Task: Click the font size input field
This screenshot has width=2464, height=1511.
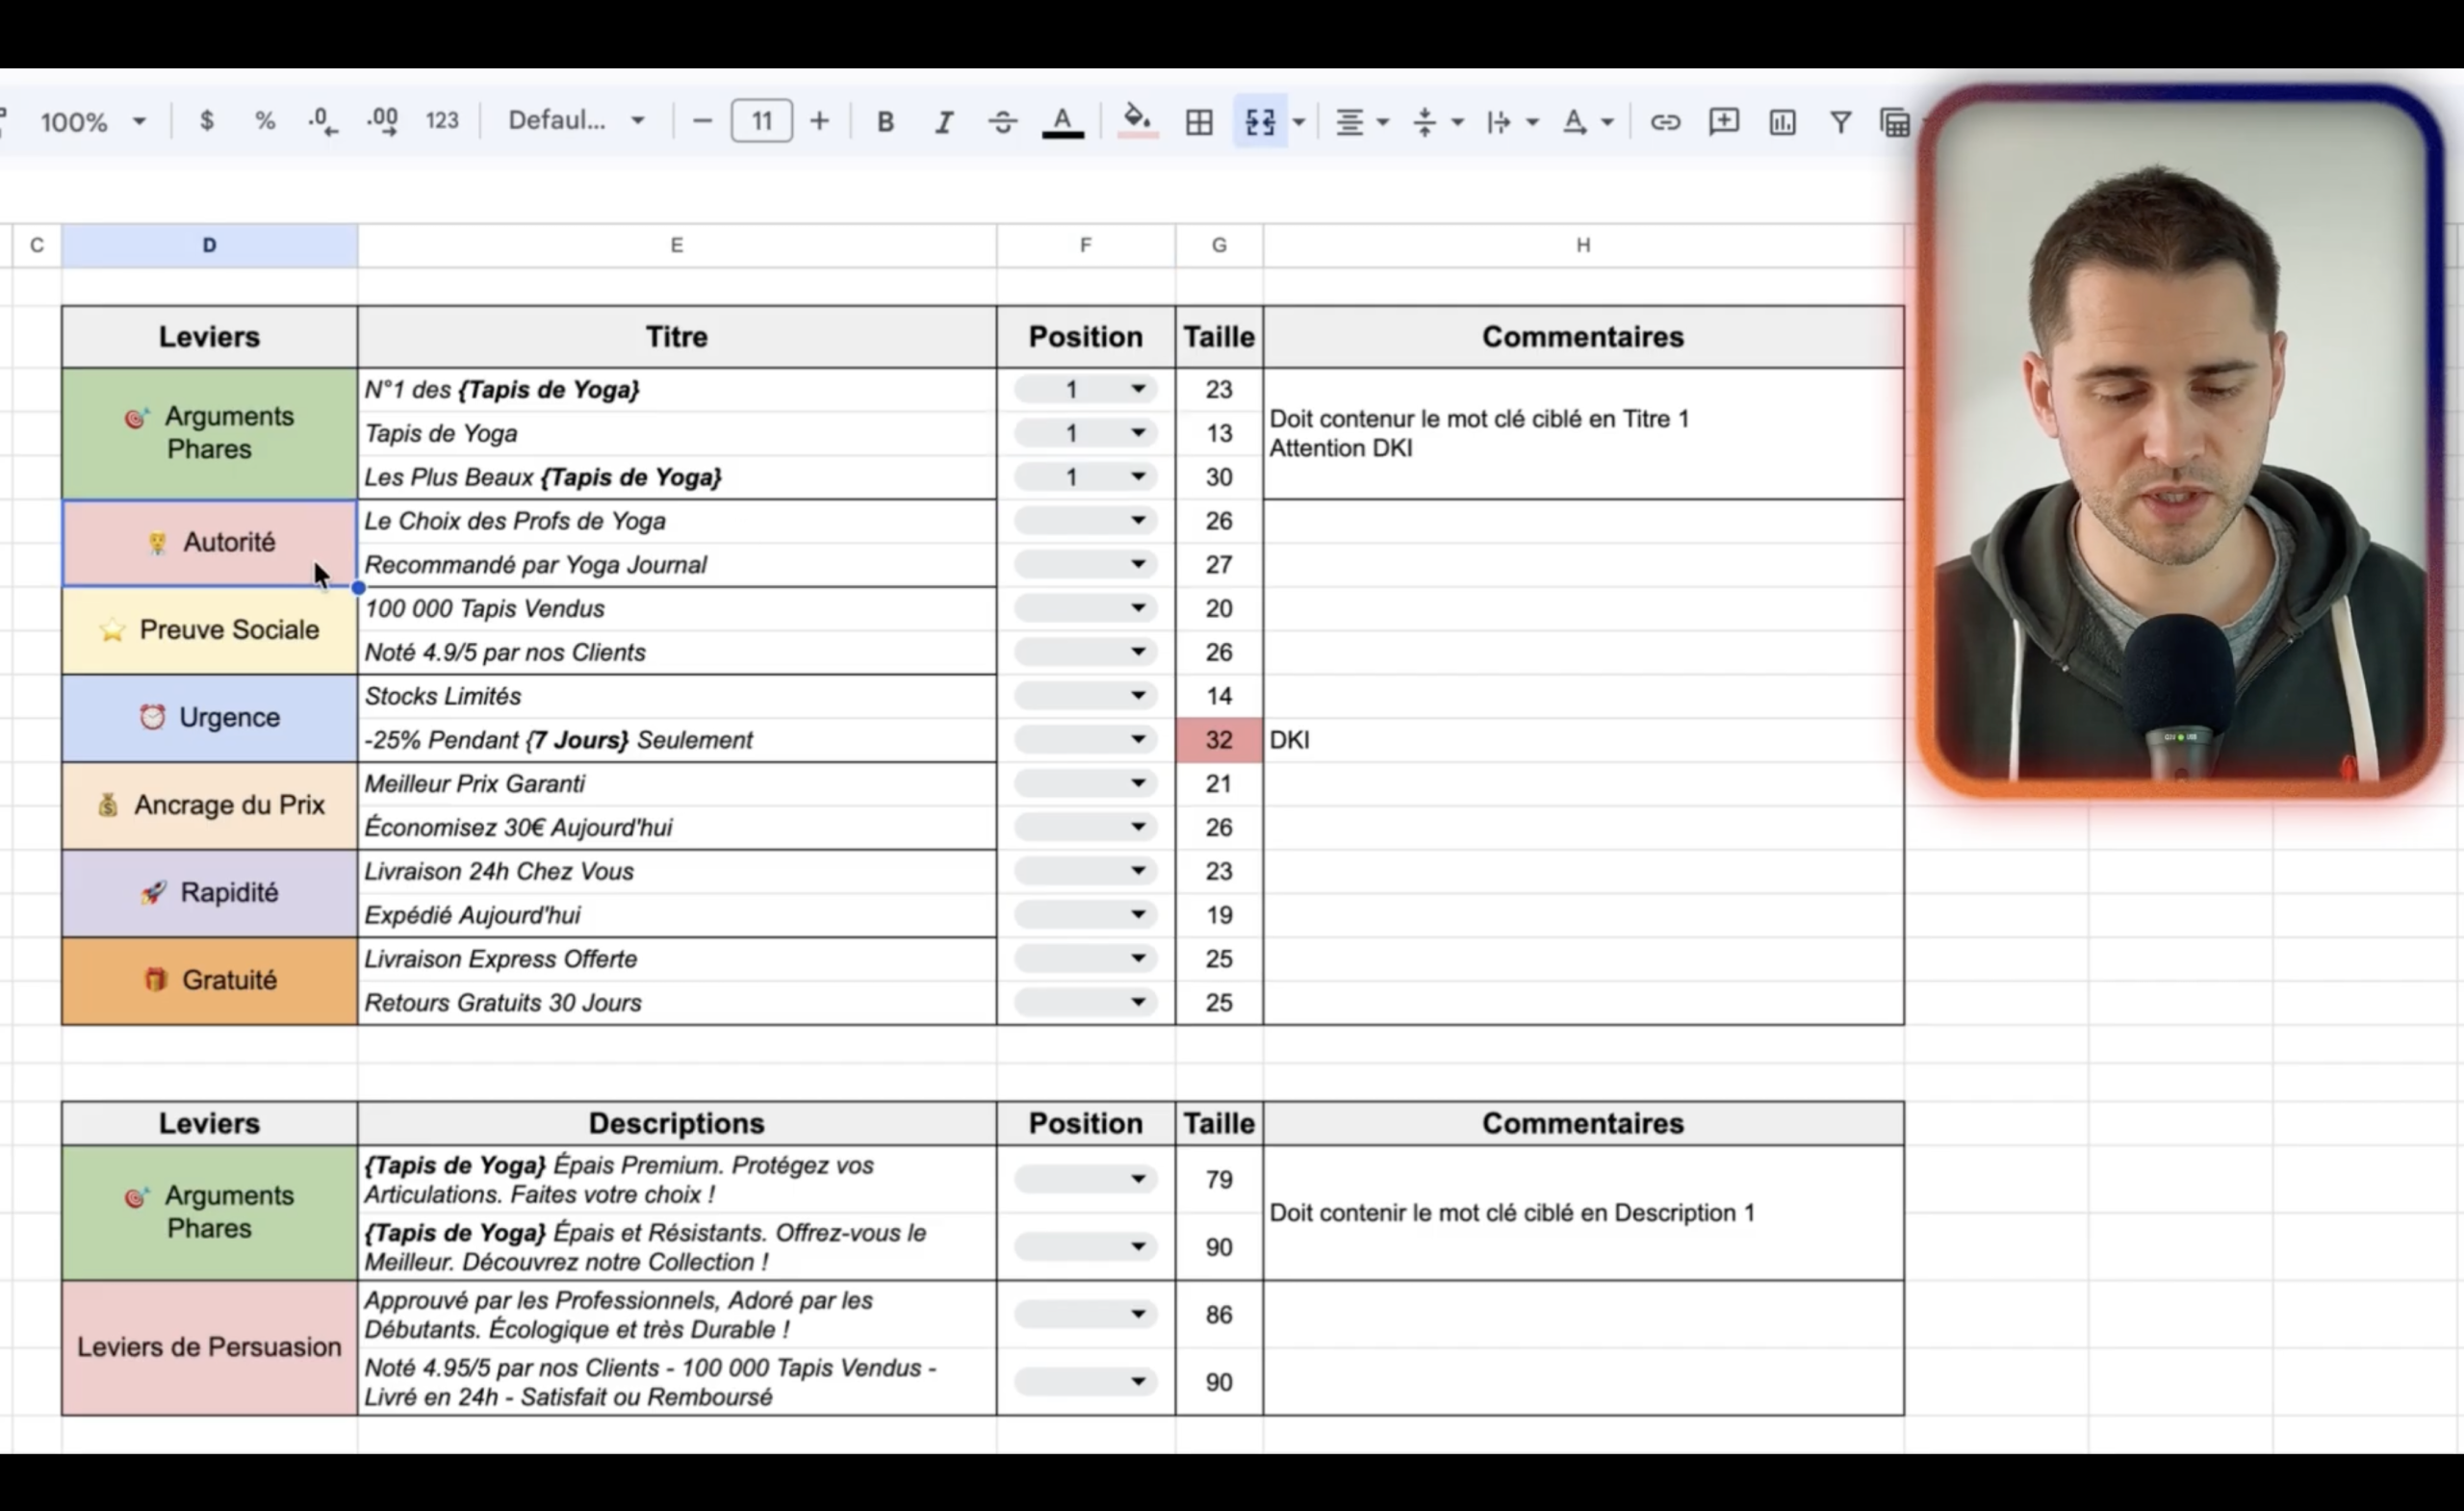Action: (762, 121)
